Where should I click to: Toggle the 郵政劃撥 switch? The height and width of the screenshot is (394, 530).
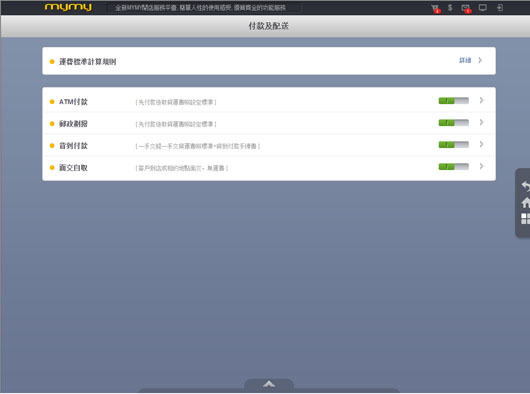coord(453,123)
